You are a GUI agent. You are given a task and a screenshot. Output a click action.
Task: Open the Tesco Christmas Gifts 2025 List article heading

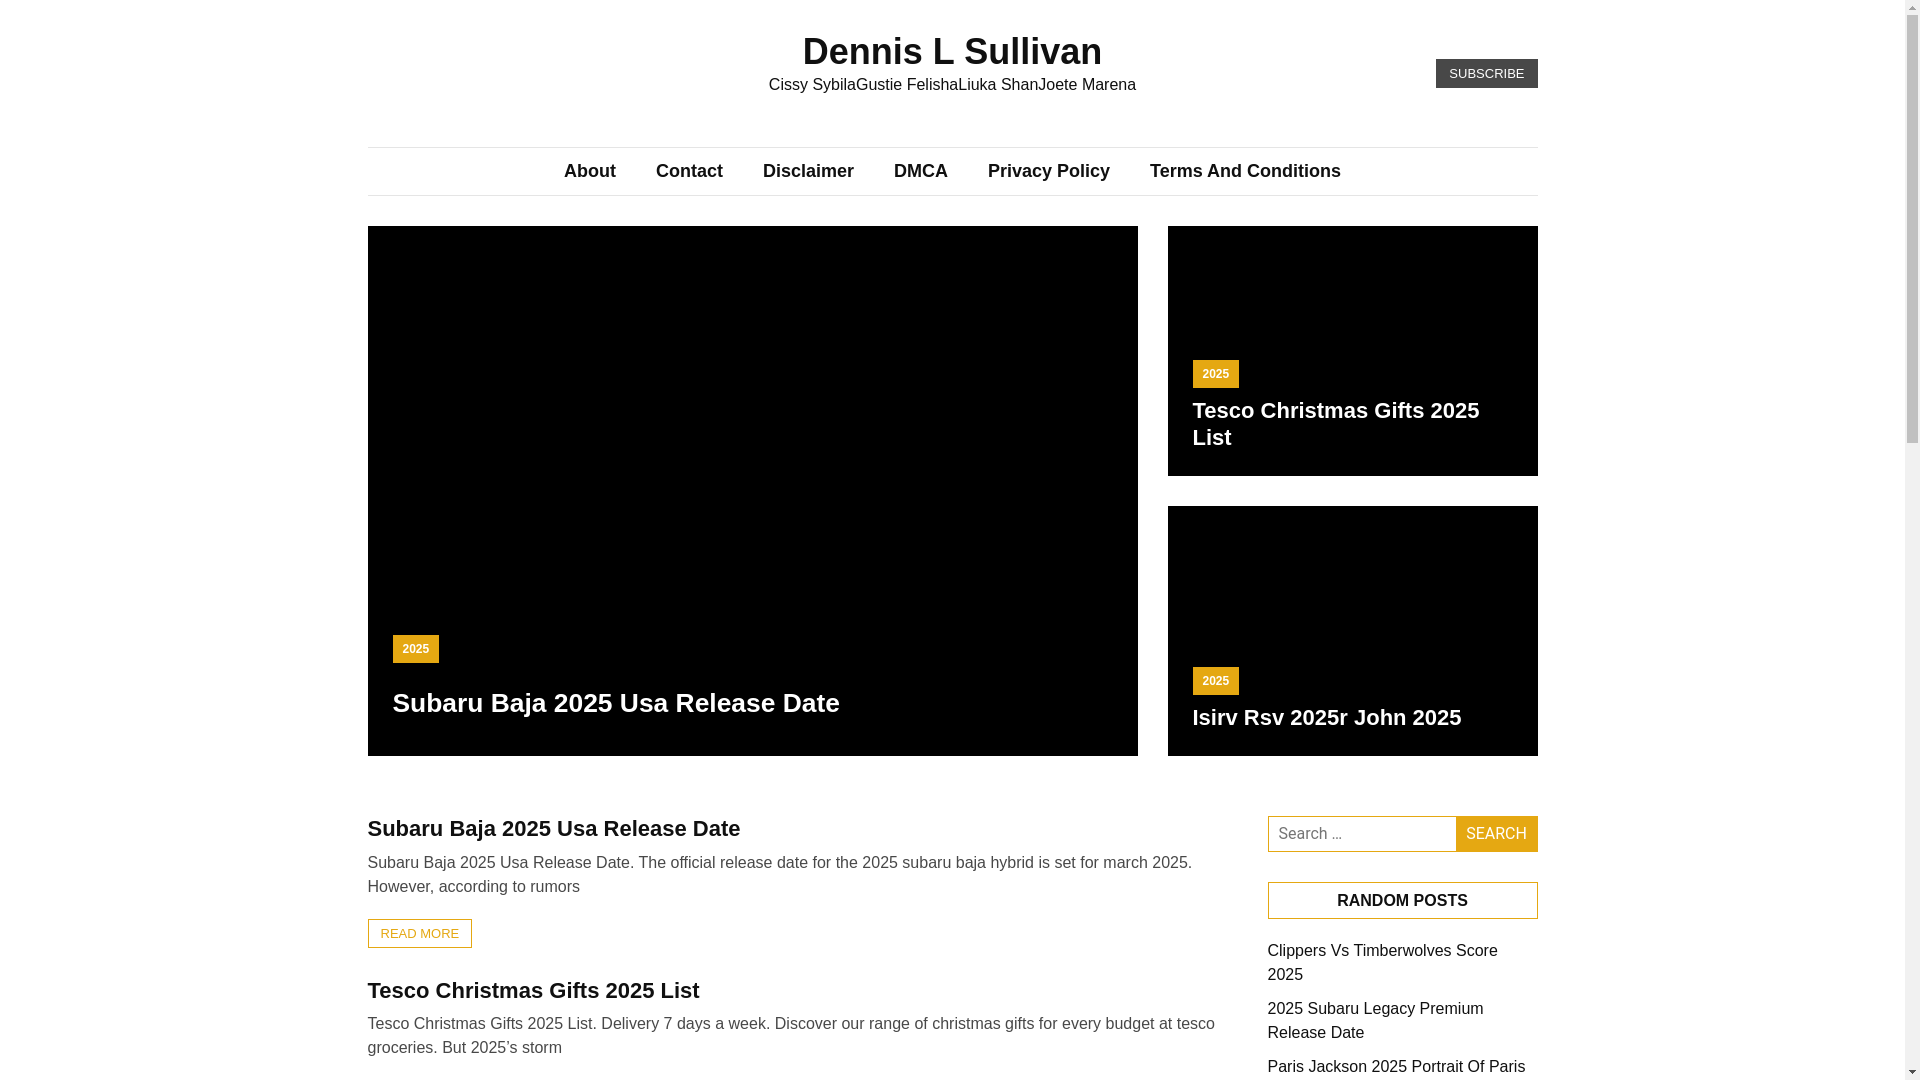(534, 990)
